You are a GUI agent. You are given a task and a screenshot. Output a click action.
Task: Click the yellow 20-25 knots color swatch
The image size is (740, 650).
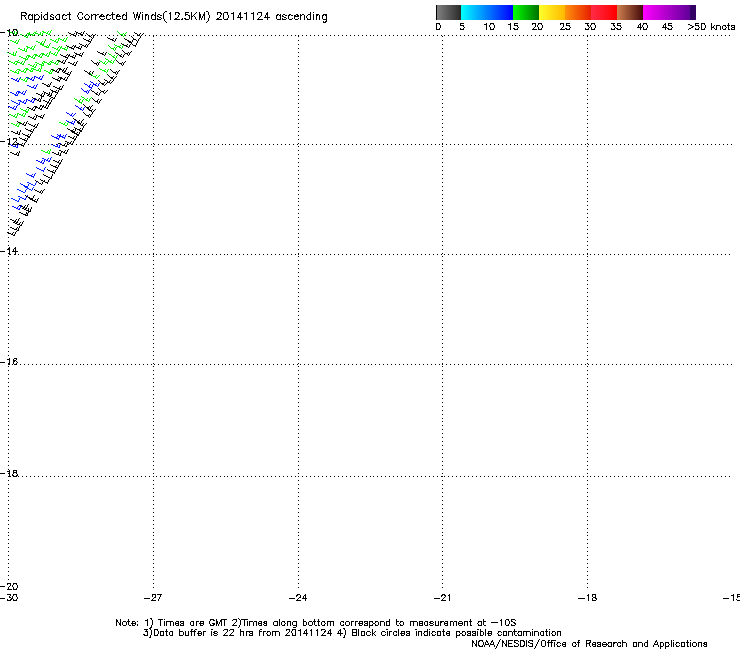552,12
